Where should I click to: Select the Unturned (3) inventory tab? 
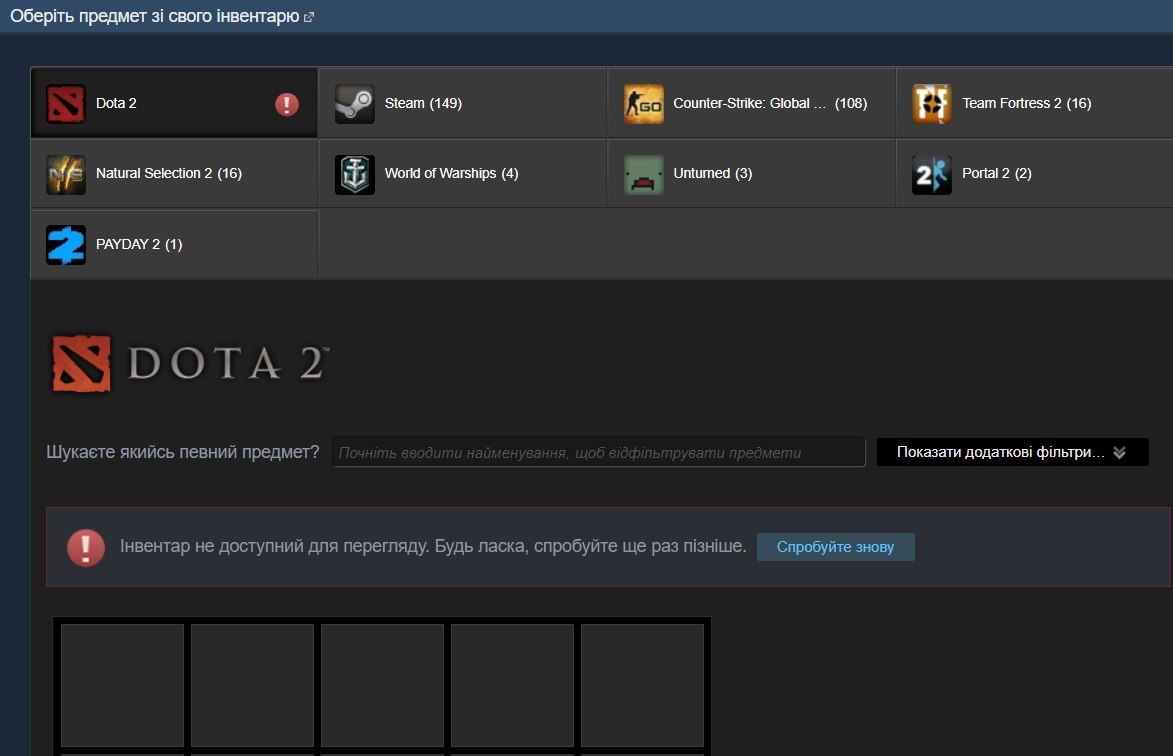point(751,173)
